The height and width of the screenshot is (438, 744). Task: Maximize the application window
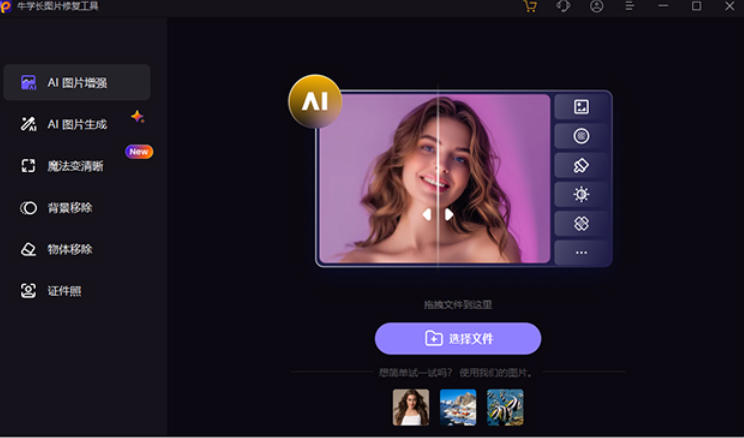tap(697, 6)
